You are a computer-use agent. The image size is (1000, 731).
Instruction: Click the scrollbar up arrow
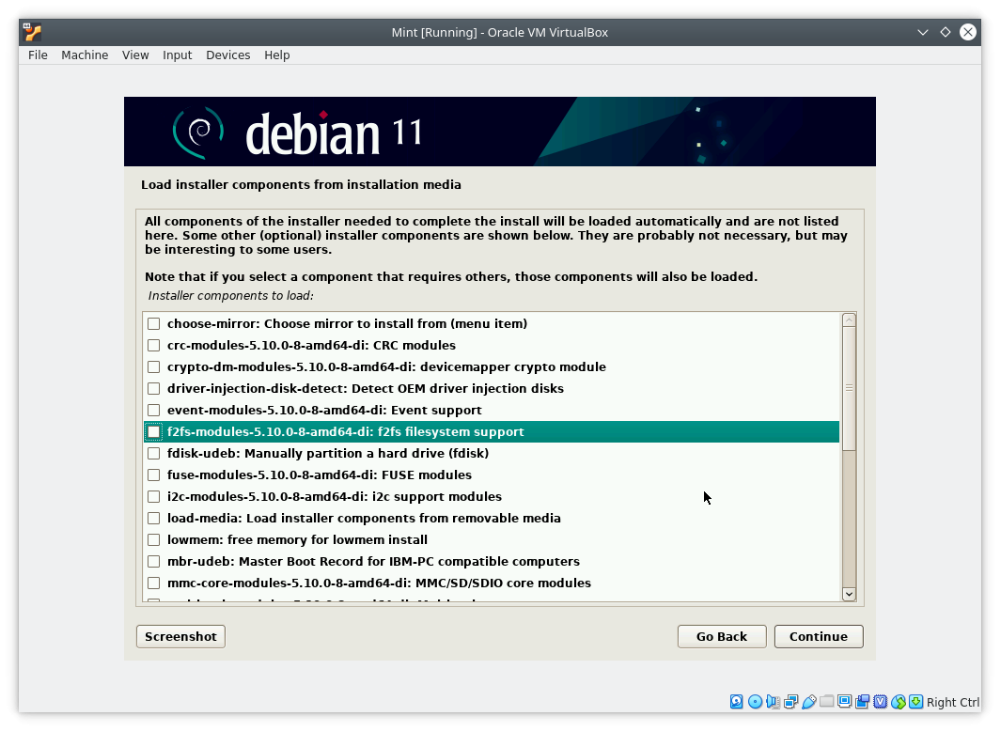point(849,320)
